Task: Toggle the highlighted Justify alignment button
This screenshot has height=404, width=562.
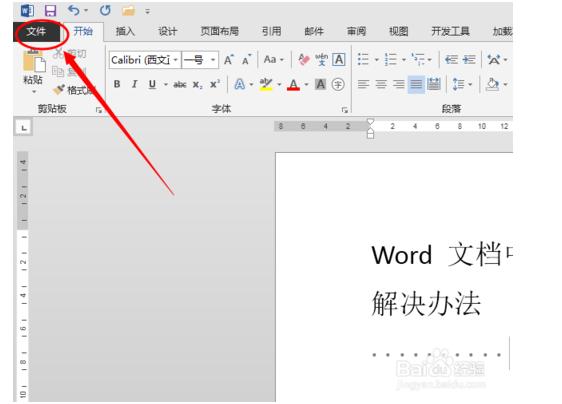Action: click(416, 84)
